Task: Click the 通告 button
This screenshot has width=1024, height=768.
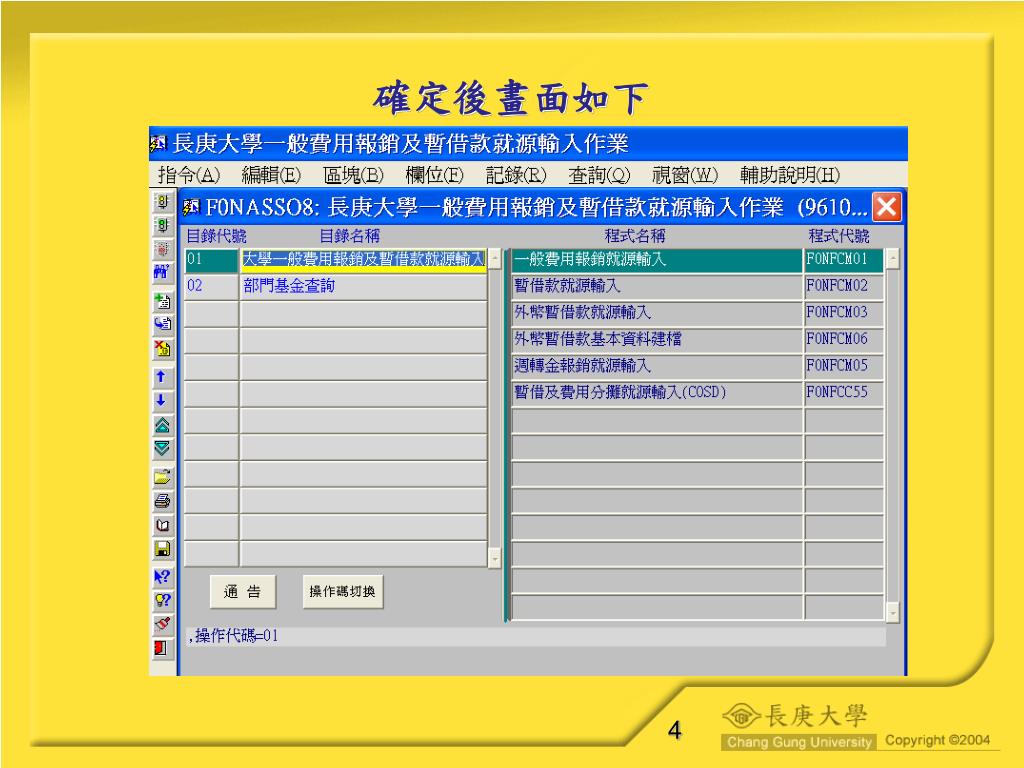Action: [x=243, y=592]
